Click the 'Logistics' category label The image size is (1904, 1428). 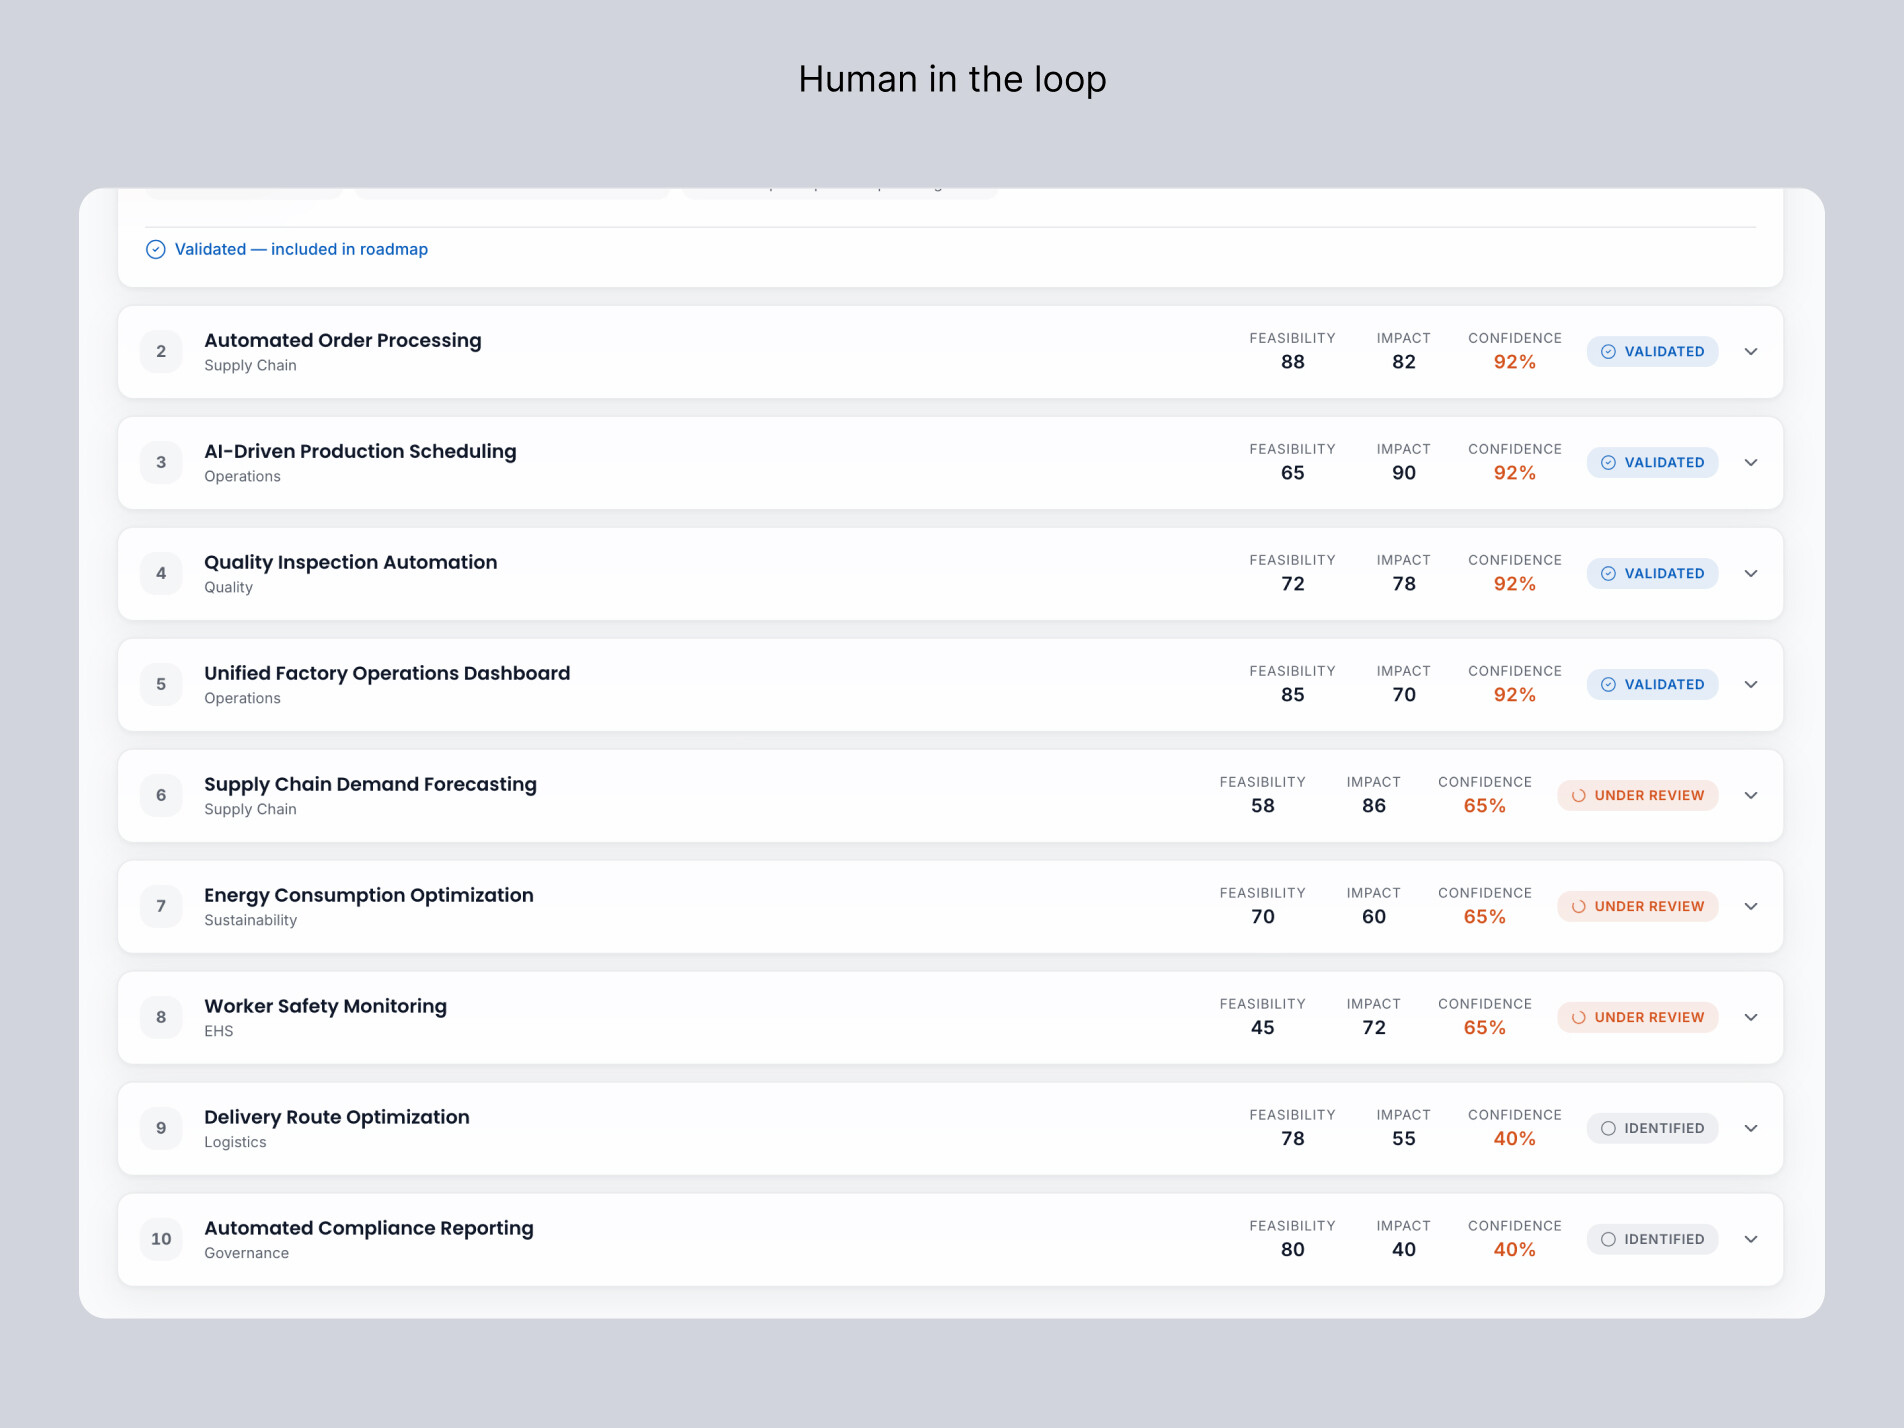[x=235, y=1143]
